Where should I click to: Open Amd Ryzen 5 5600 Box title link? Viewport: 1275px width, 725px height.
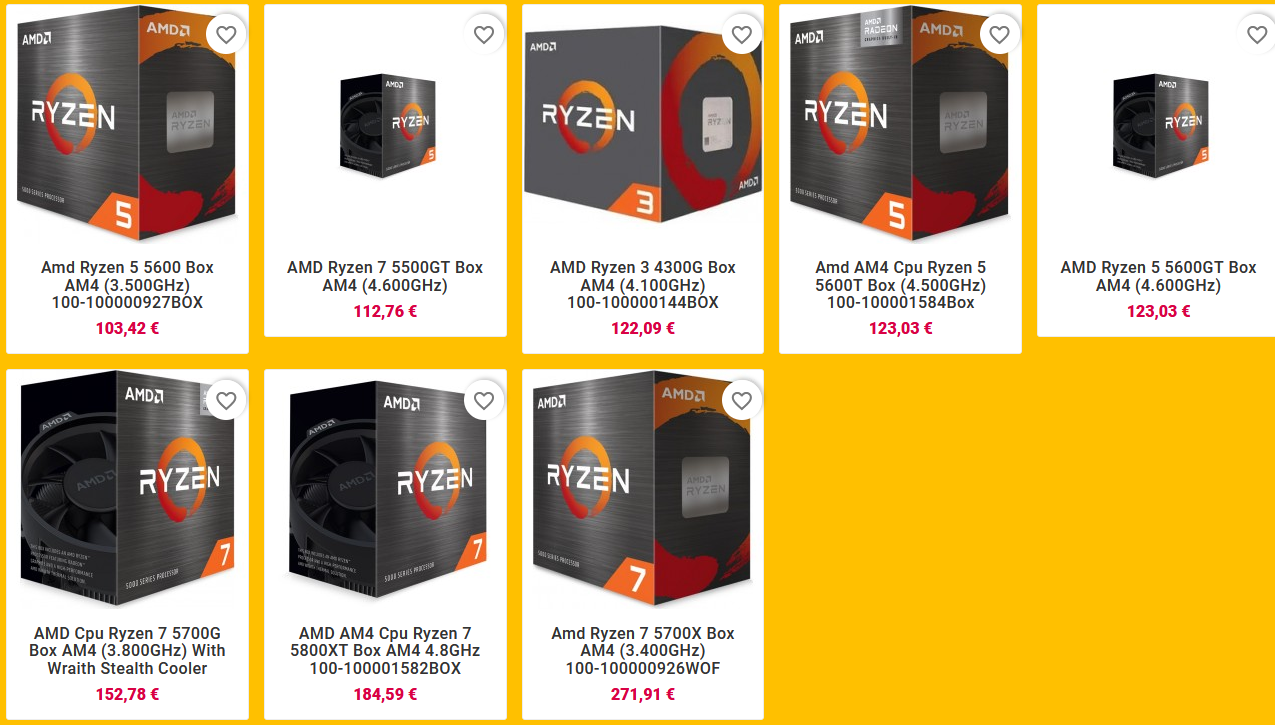[x=127, y=285]
